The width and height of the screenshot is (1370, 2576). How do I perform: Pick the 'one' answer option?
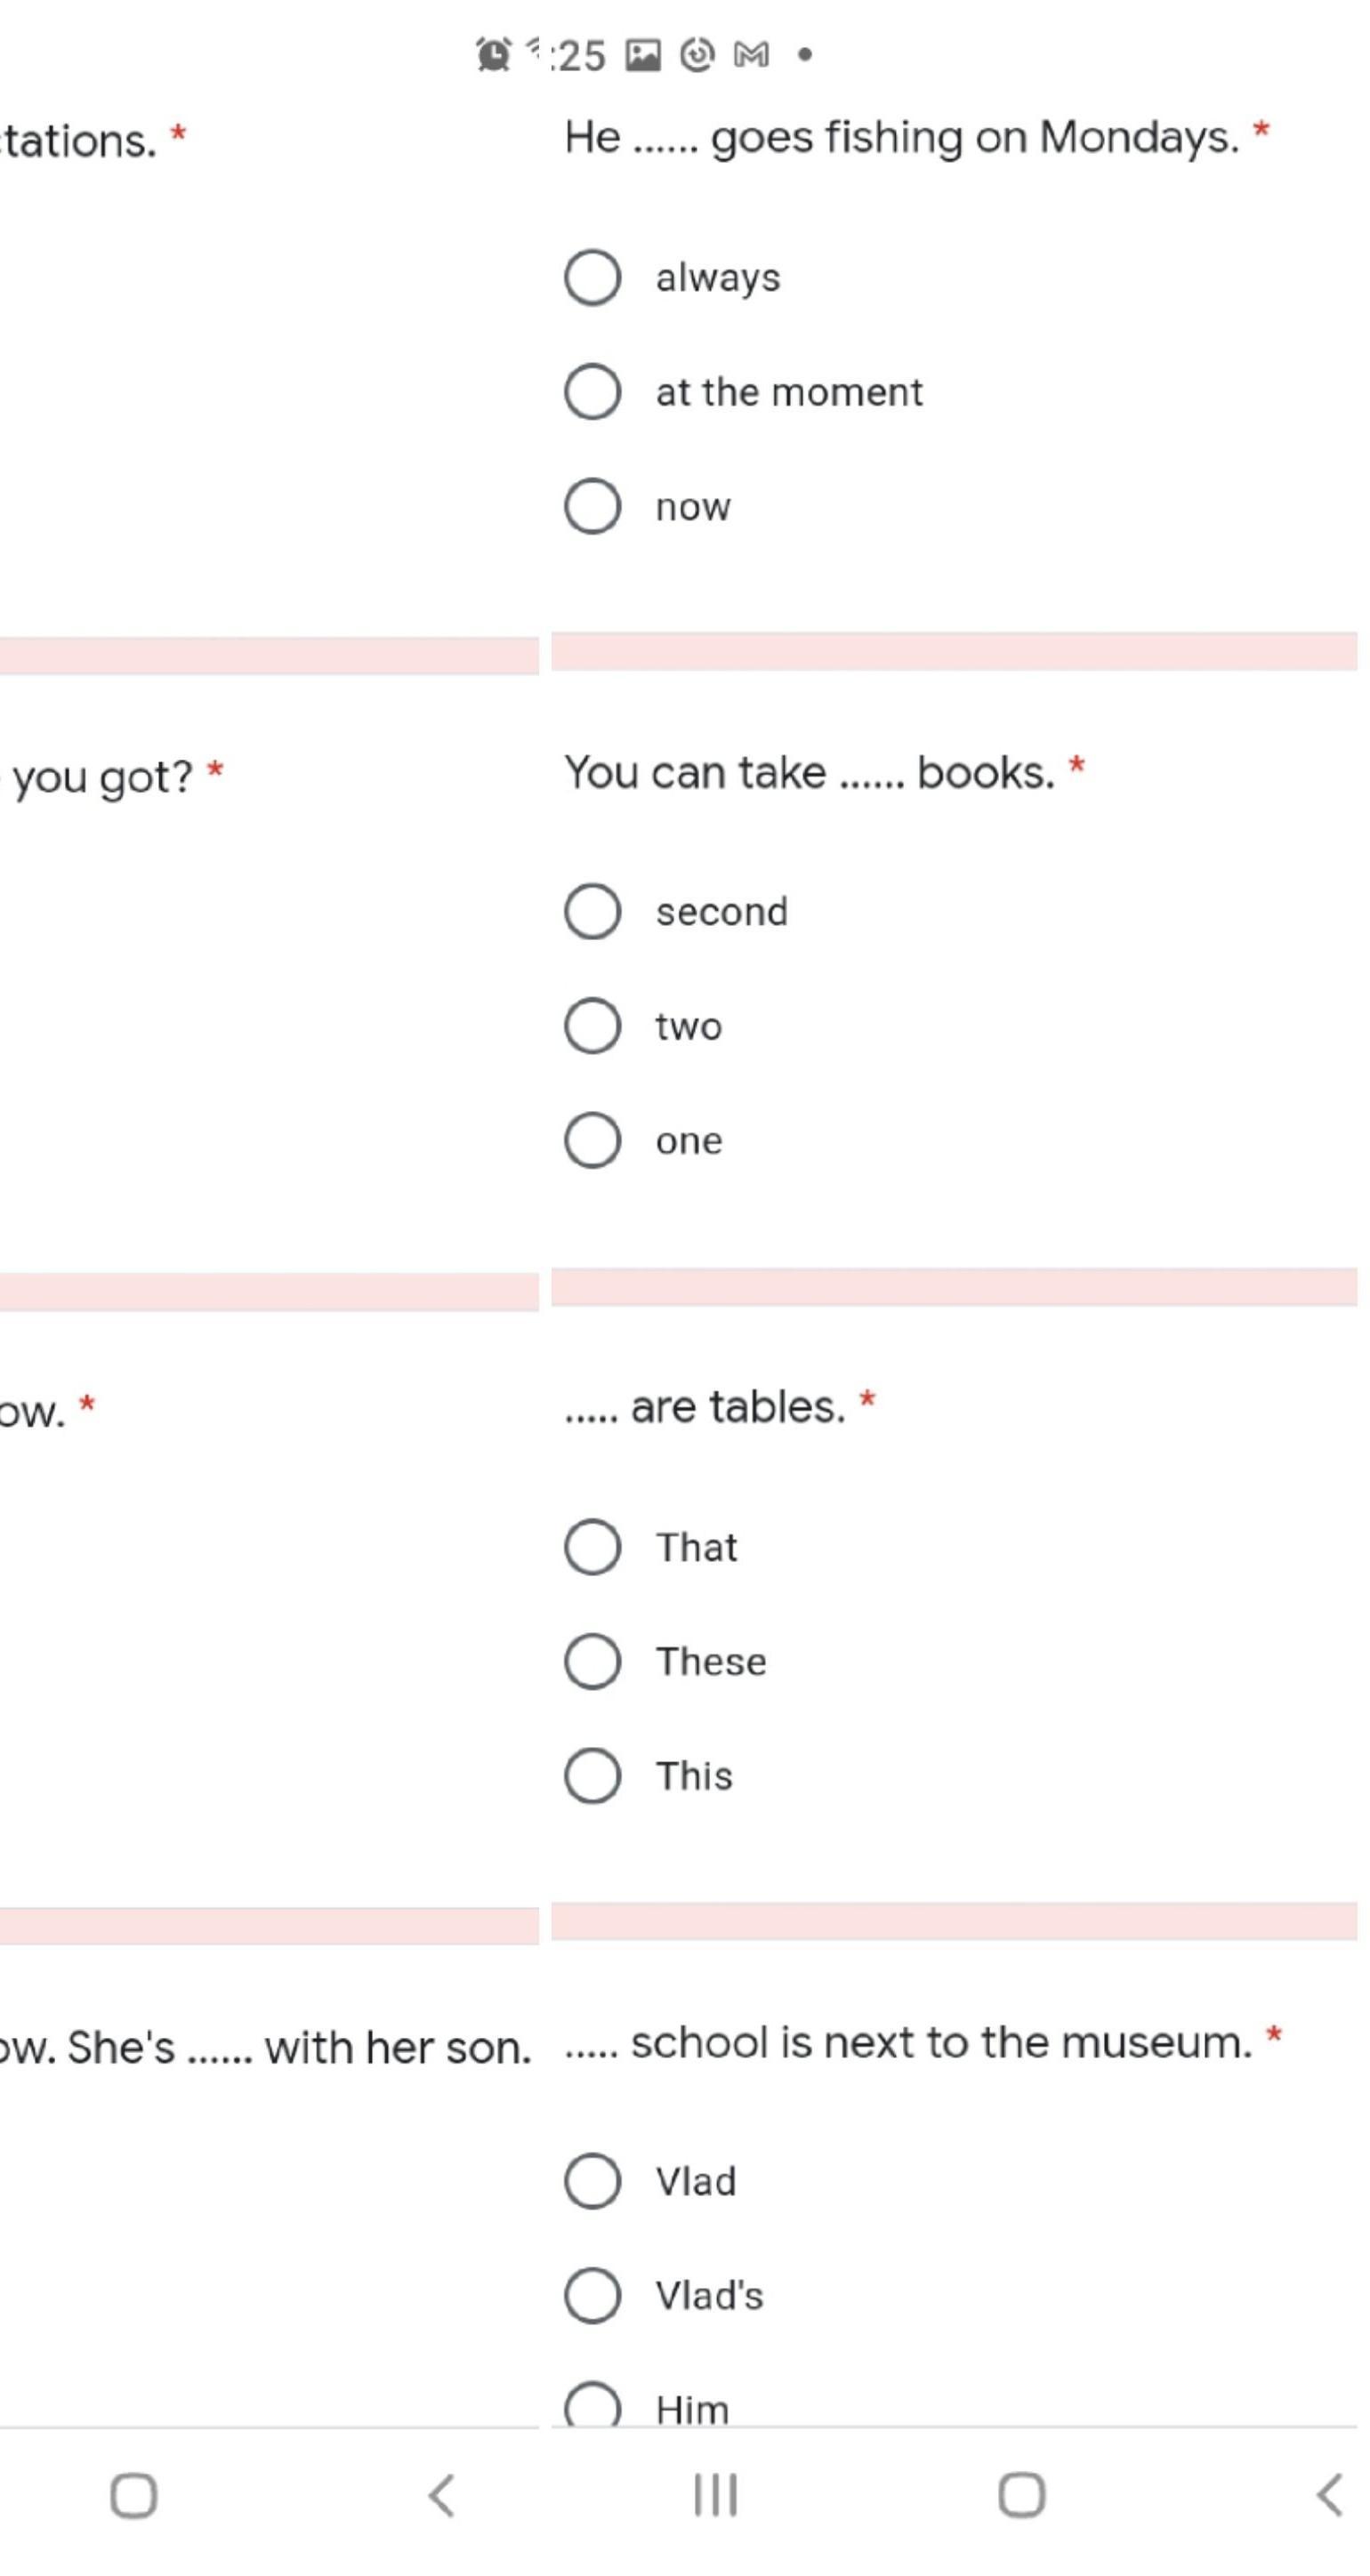(593, 1140)
